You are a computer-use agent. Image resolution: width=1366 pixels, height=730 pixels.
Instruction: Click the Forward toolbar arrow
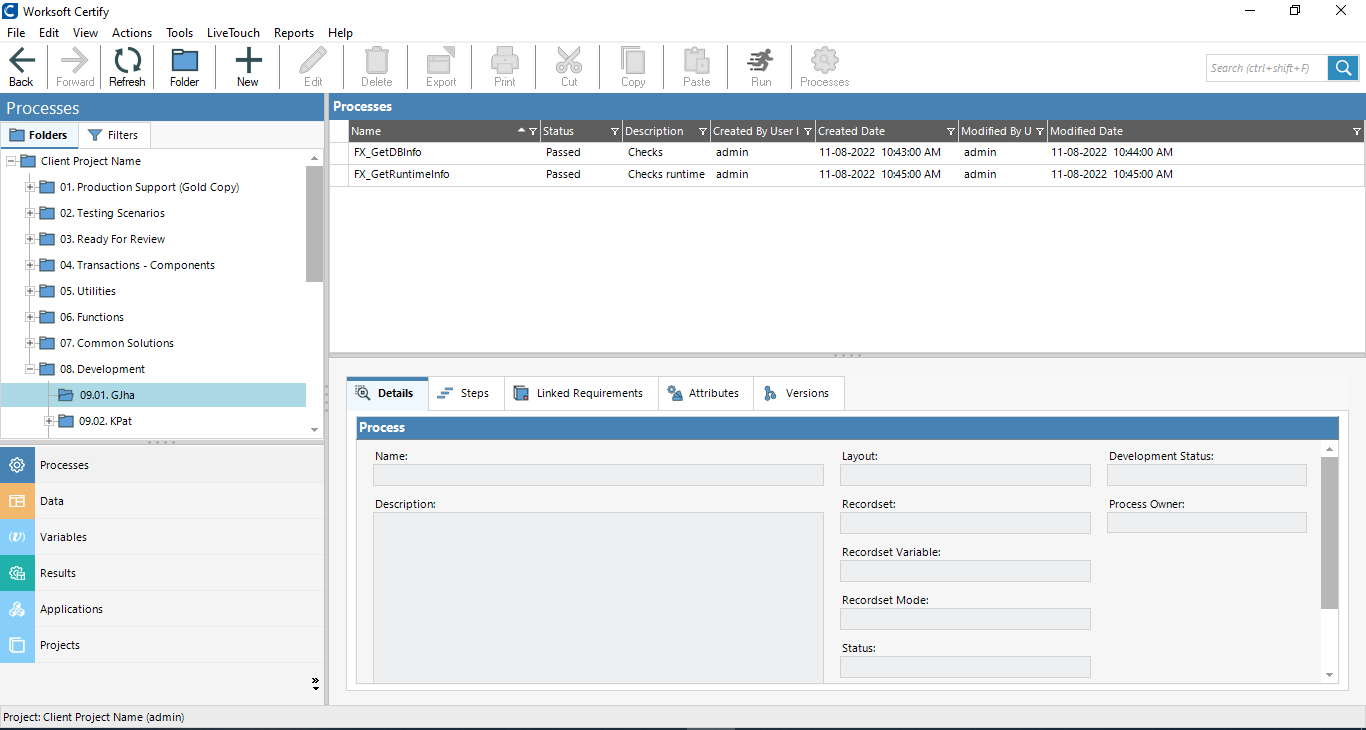coord(75,67)
